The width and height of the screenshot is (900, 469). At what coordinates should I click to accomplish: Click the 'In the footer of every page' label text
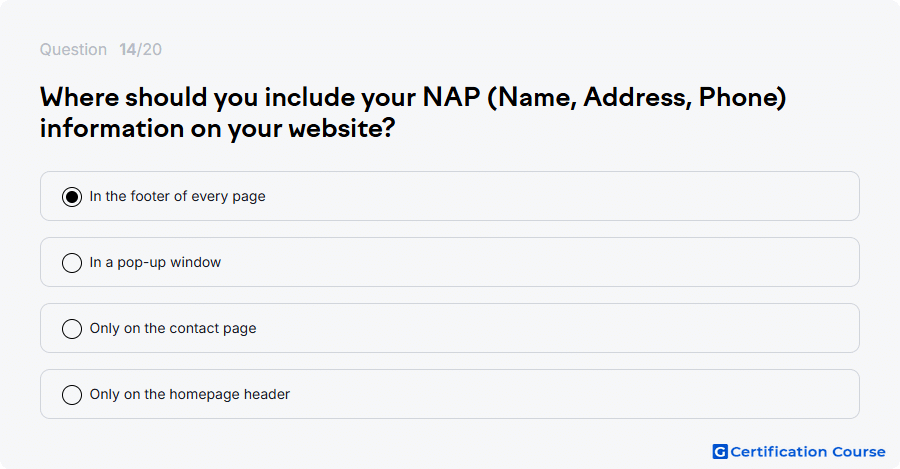point(177,196)
